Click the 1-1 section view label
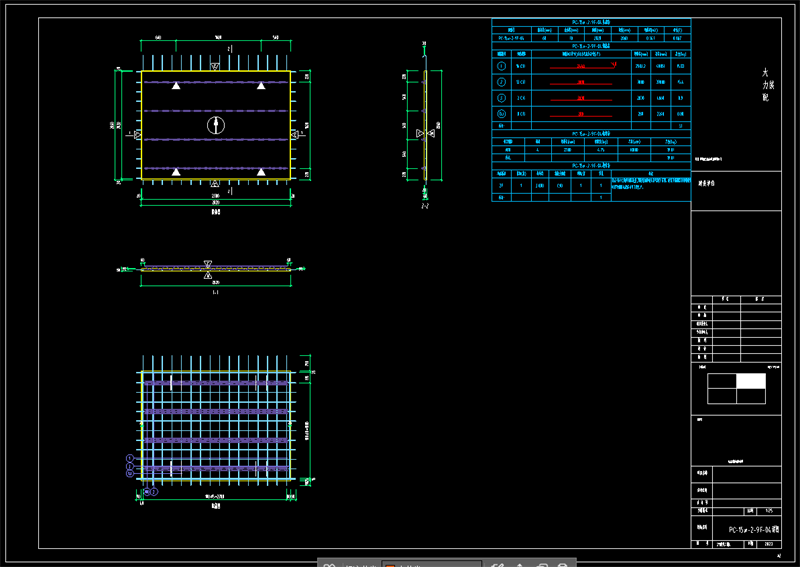Screen dimensions: 800x567 point(215,292)
